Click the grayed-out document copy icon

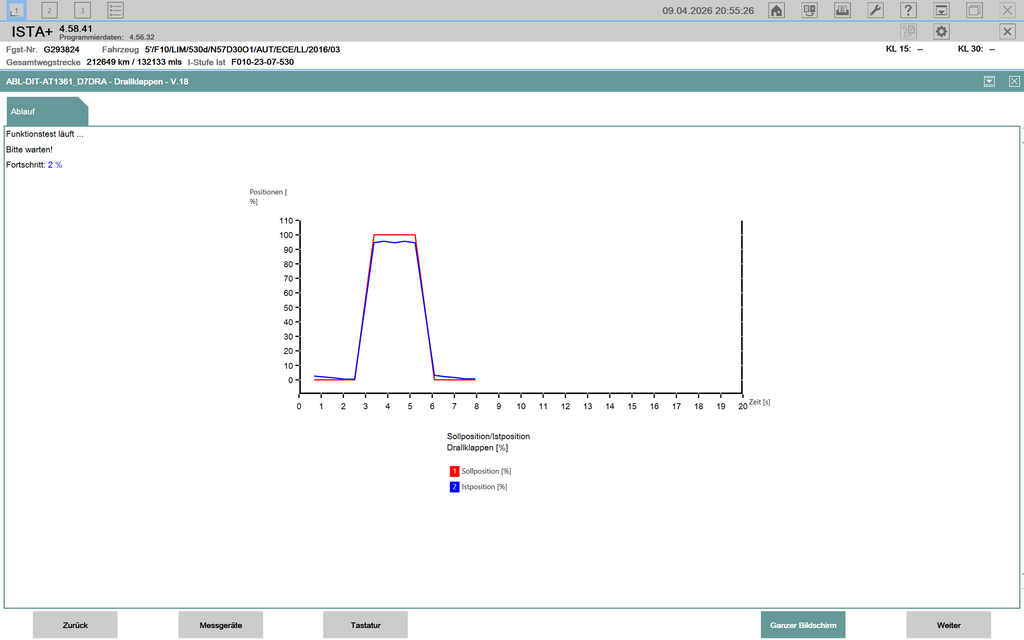(x=908, y=31)
